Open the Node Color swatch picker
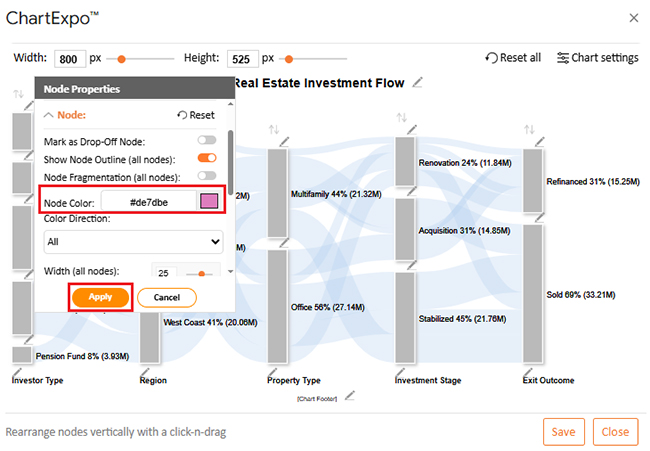650x451 pixels. (x=210, y=202)
